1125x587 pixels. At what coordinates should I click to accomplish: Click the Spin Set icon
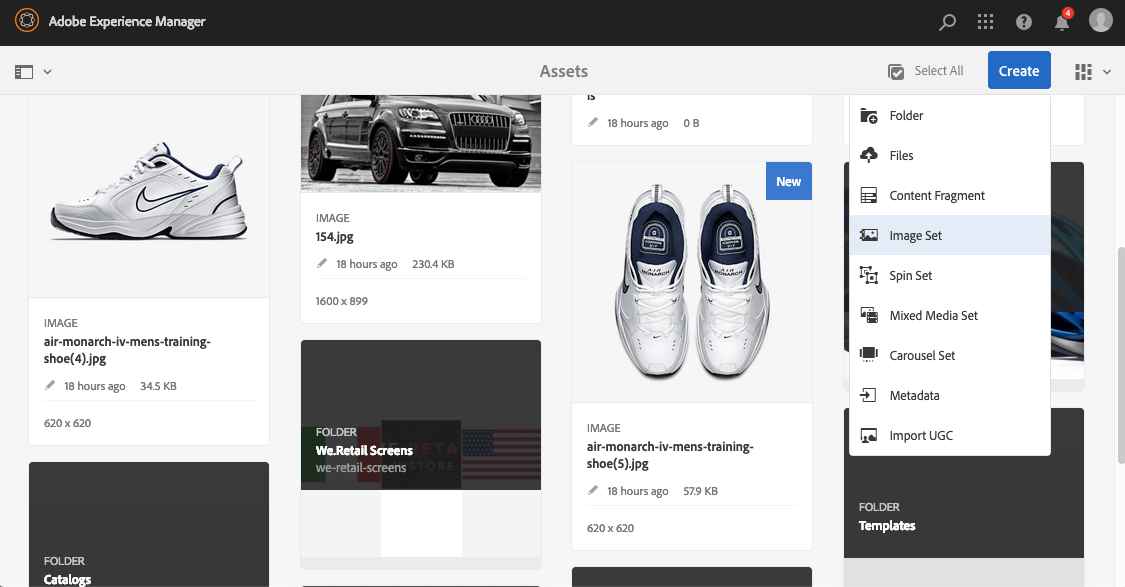869,275
